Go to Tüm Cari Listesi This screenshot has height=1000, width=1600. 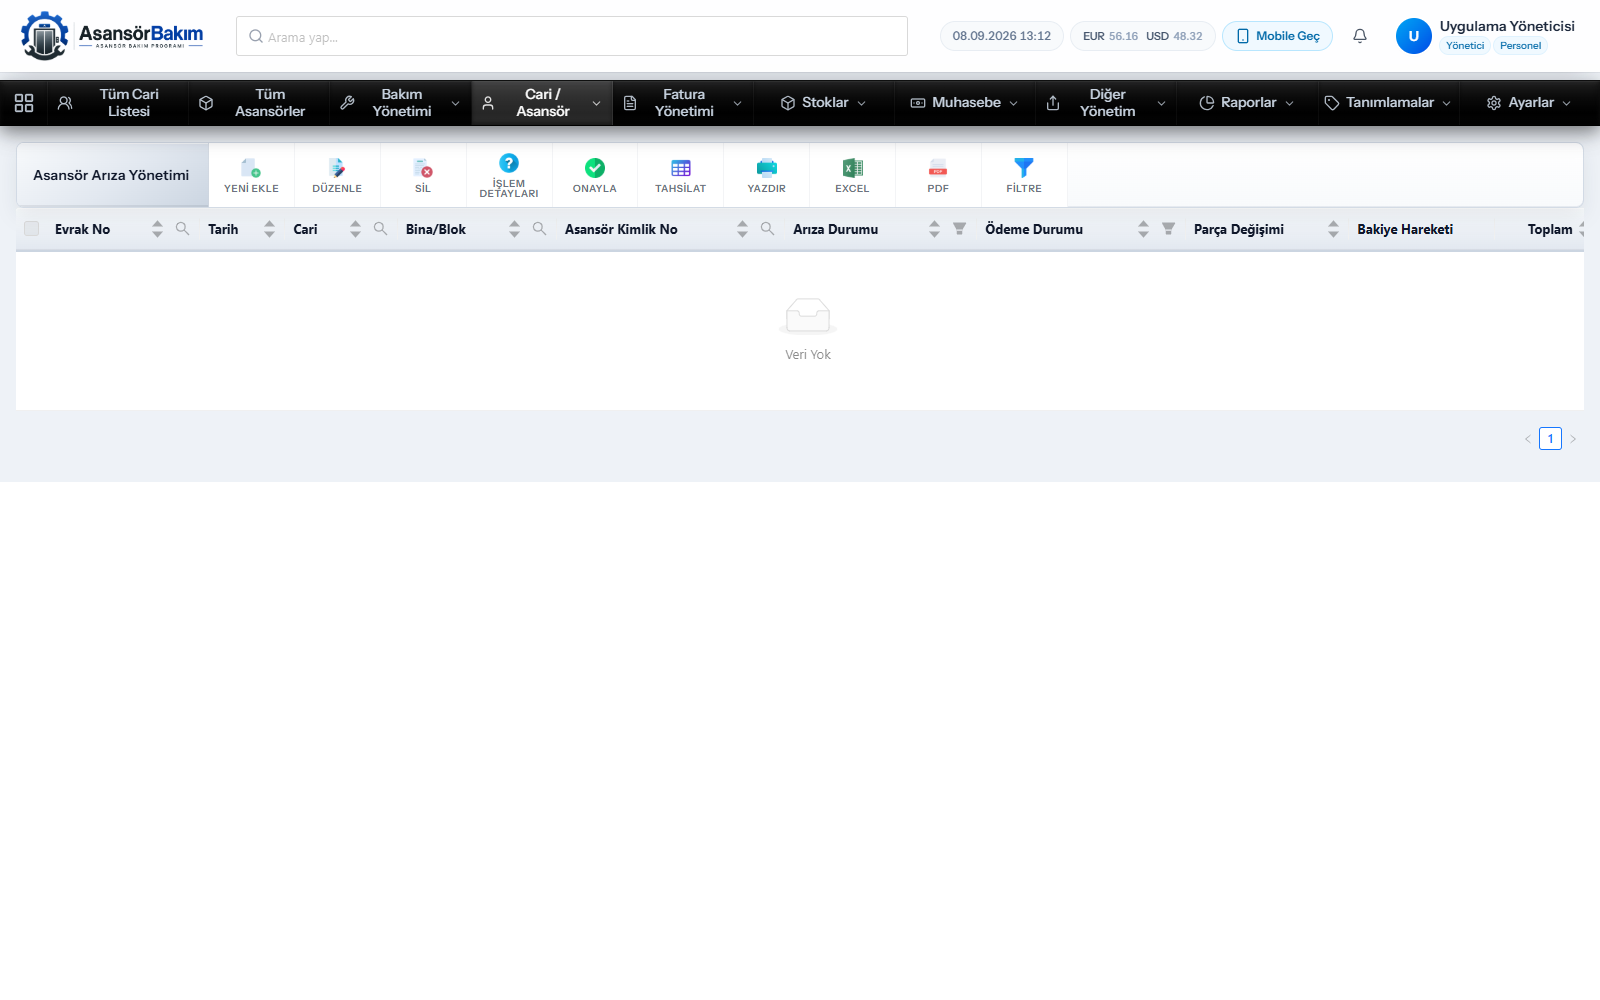pos(118,103)
